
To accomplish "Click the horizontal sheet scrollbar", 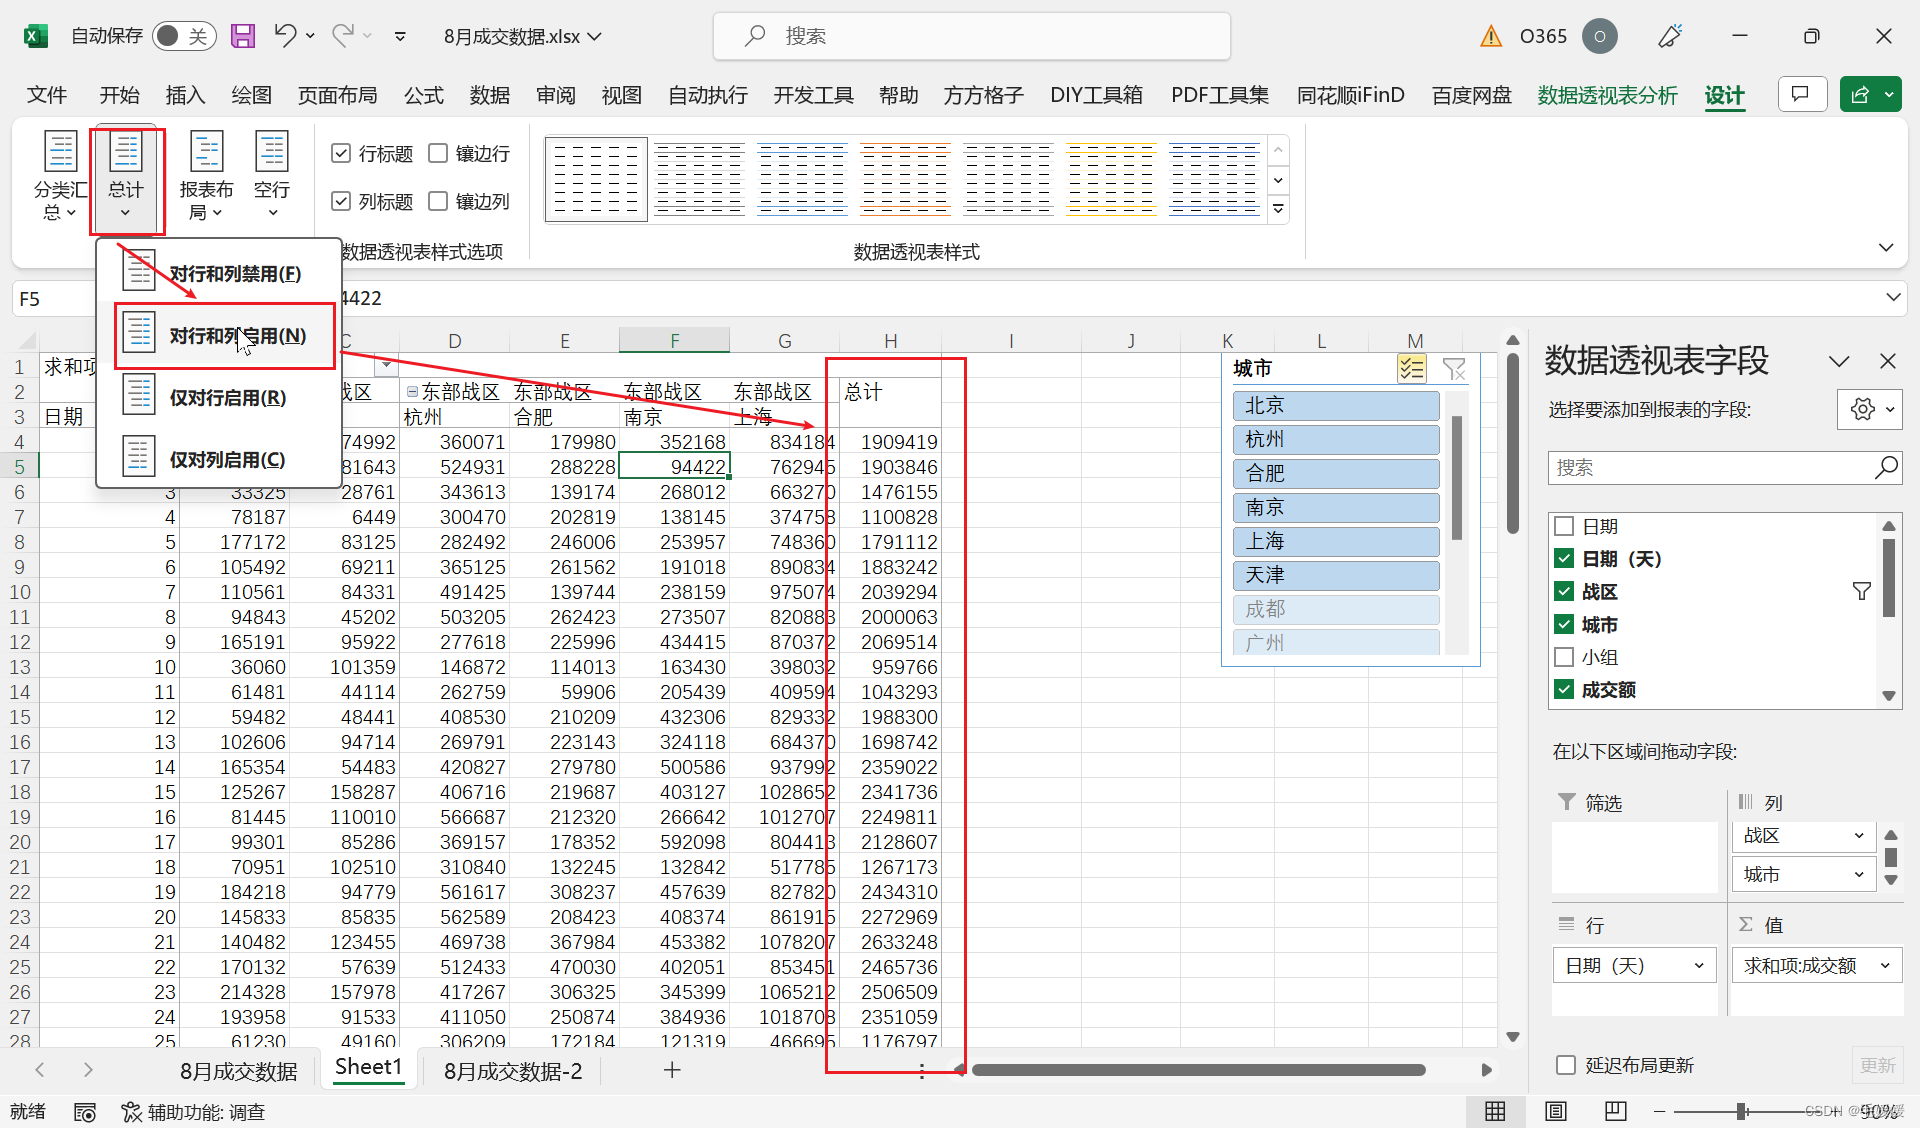I will pos(1198,1070).
